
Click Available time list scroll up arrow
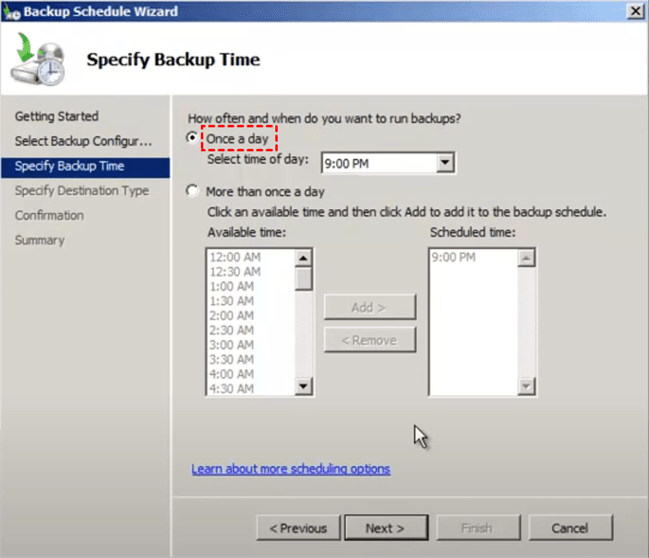[x=303, y=258]
